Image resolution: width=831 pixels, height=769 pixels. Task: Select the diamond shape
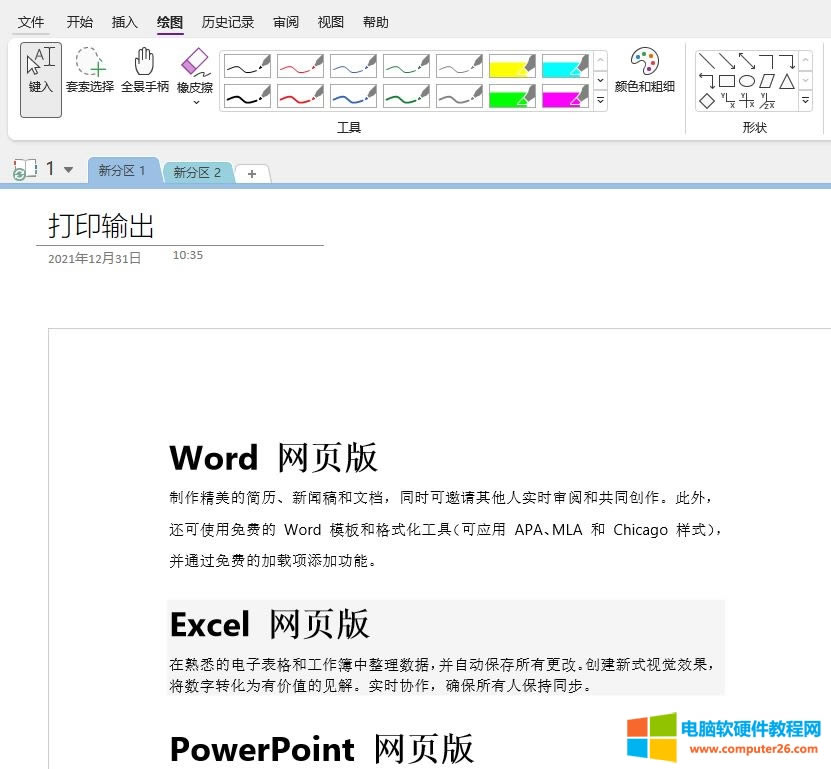pyautogui.click(x=706, y=100)
